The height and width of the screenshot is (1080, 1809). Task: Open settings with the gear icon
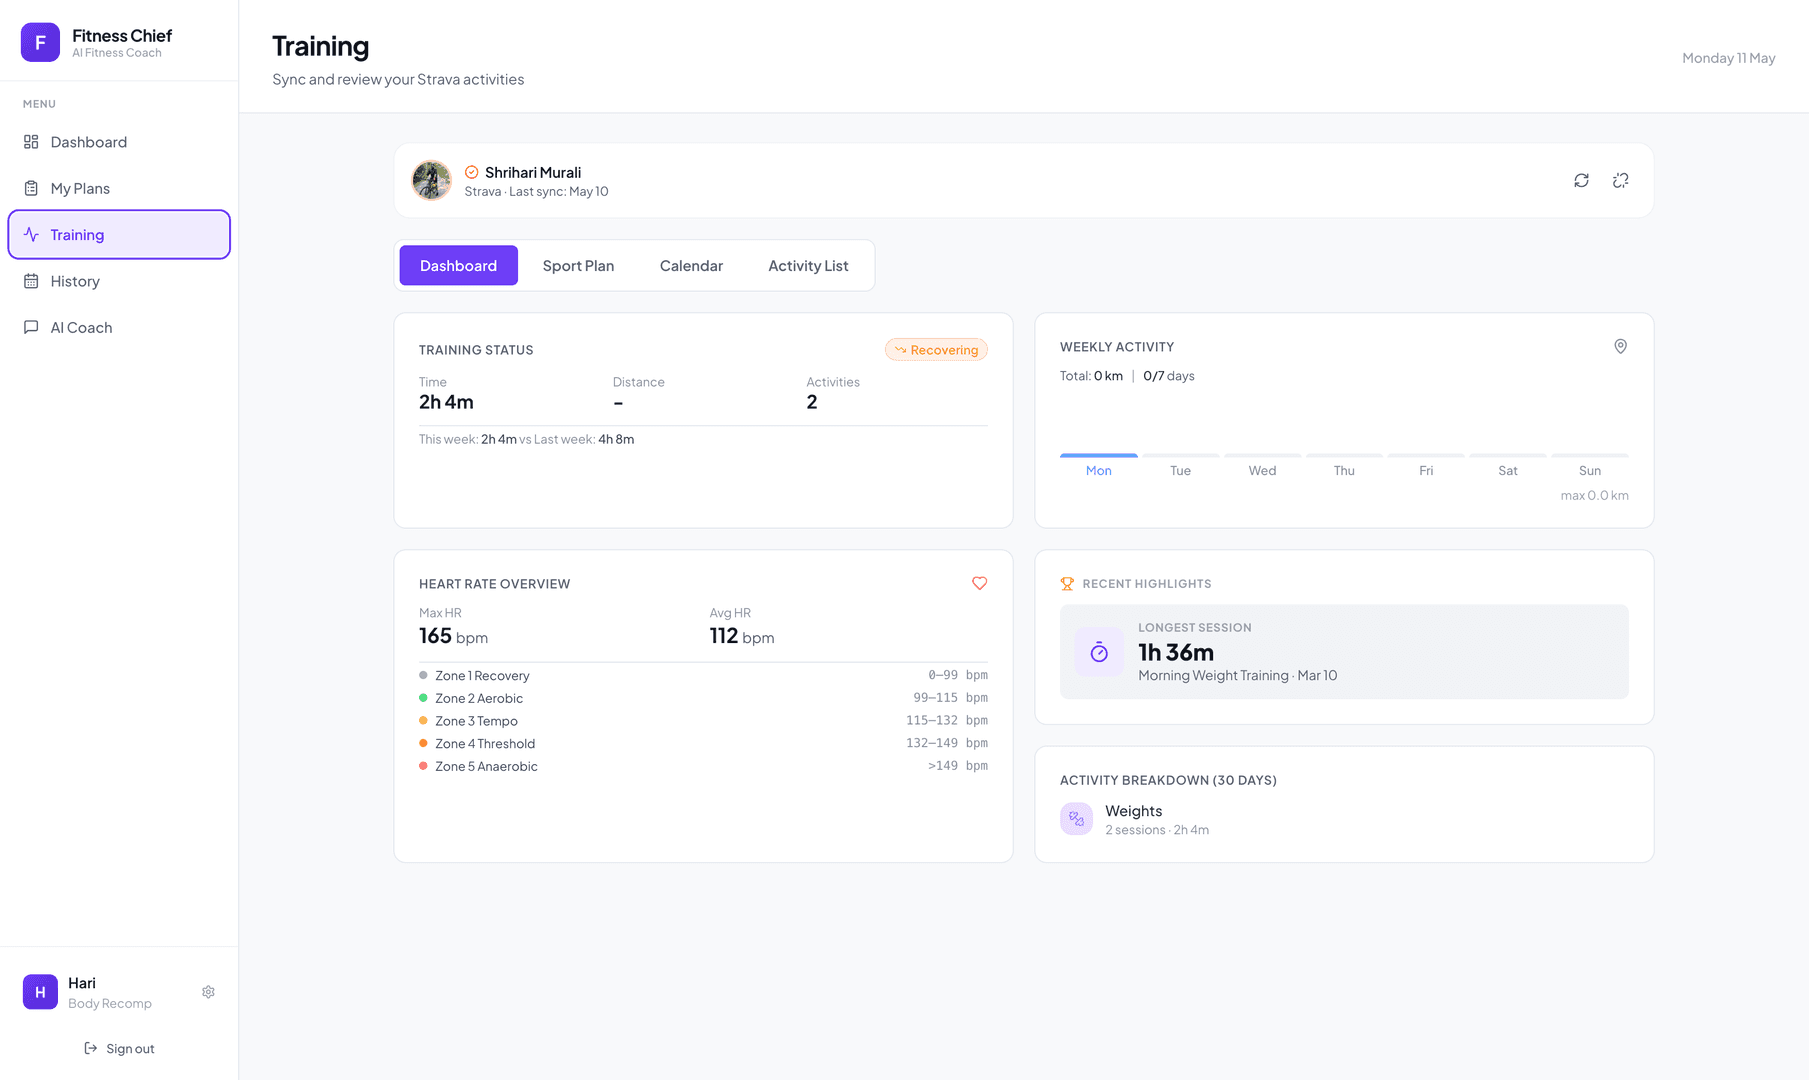click(208, 992)
